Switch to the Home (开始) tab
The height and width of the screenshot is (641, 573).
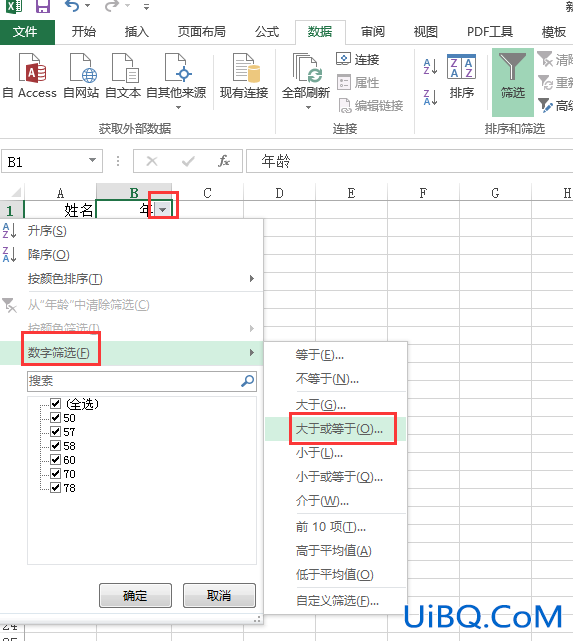tap(84, 32)
